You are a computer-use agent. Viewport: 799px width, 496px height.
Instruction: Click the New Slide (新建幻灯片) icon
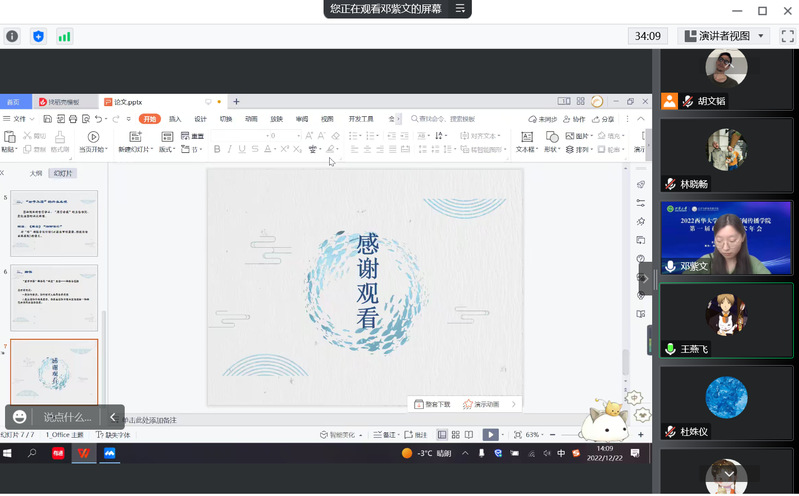tap(133, 137)
